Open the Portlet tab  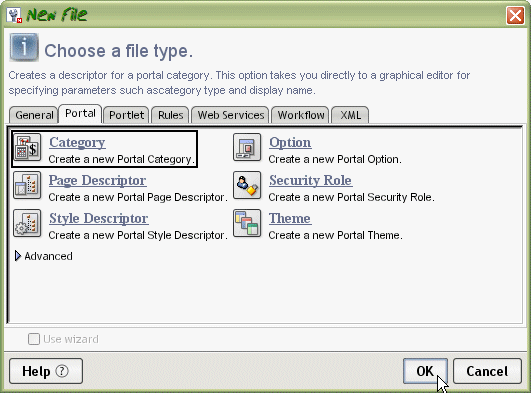pos(126,115)
